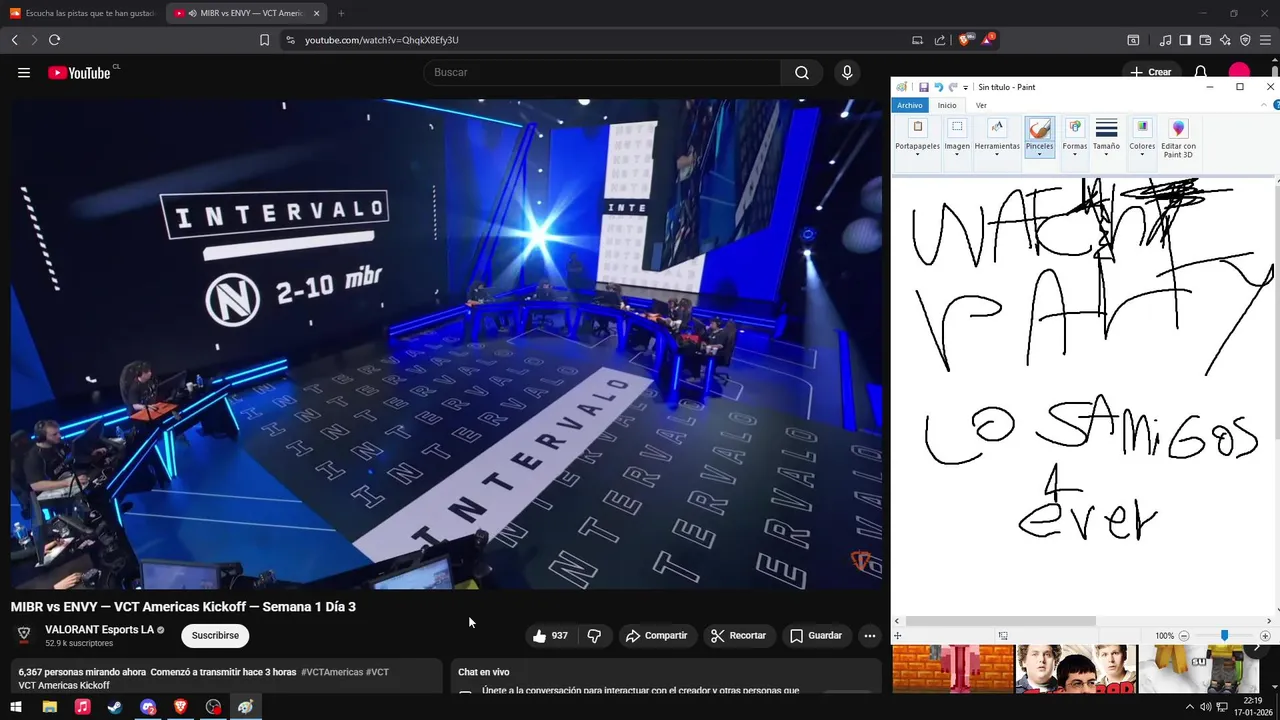Bookmark this page in address bar
1280x720 pixels.
264,40
